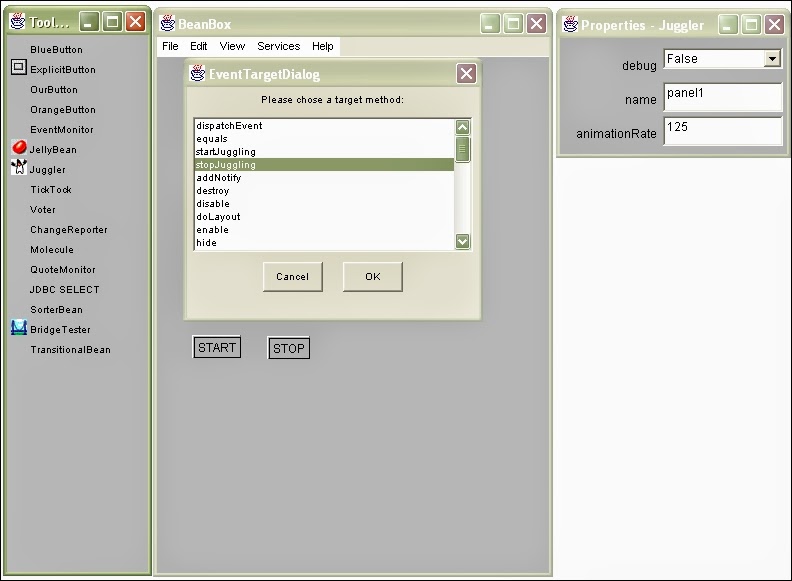Select equals in the method list

(324, 139)
